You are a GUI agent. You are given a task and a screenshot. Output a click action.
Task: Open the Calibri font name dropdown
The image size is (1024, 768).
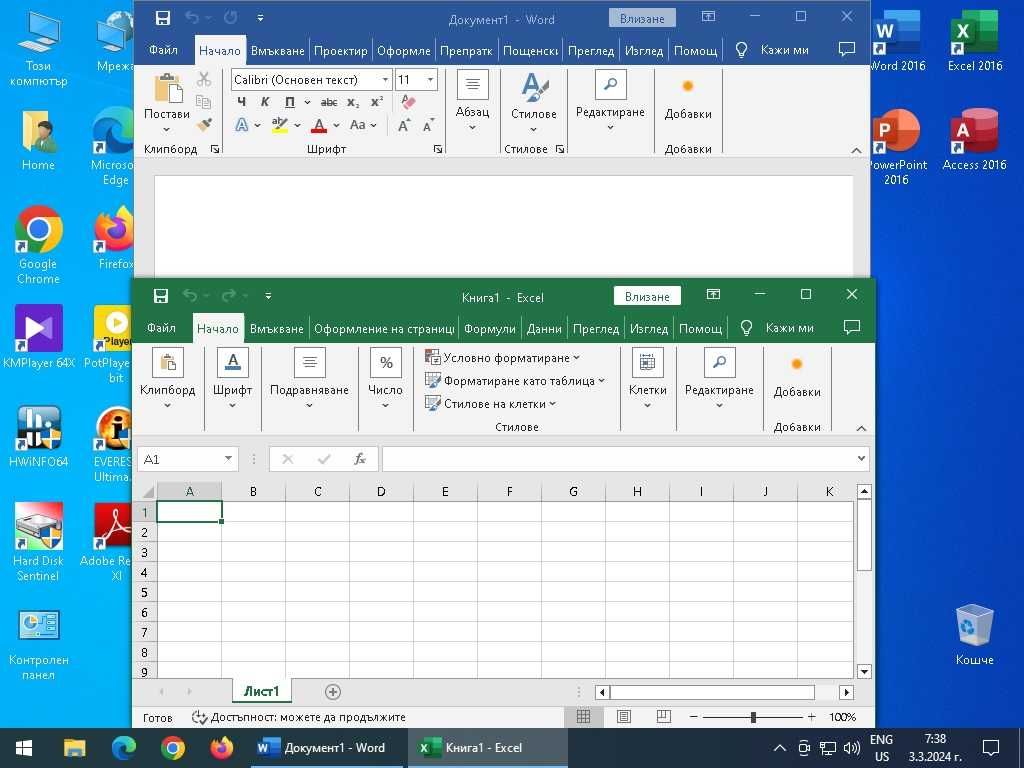[x=385, y=80]
